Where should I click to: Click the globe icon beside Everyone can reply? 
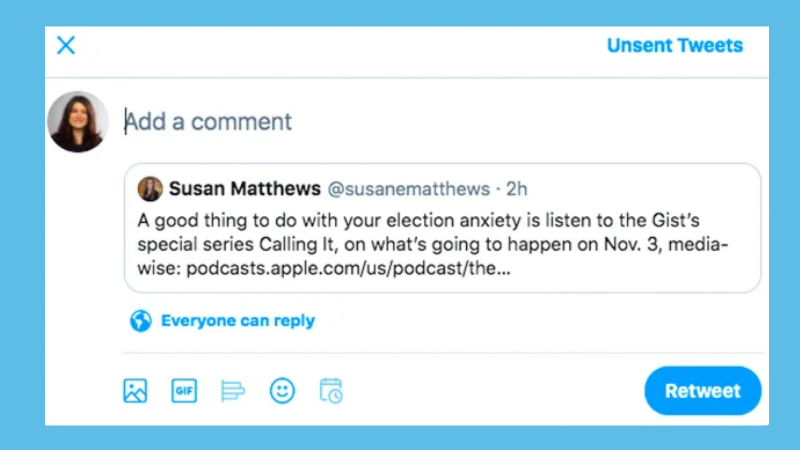click(140, 321)
